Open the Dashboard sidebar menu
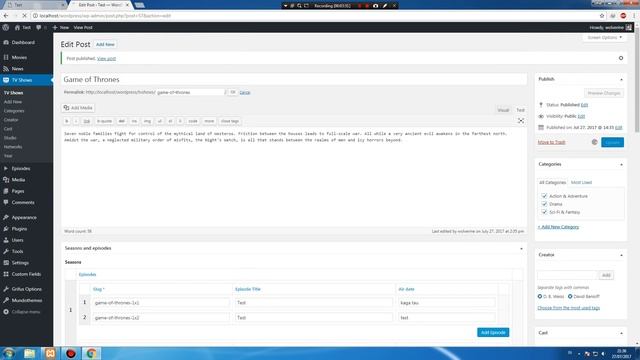 pyautogui.click(x=23, y=42)
